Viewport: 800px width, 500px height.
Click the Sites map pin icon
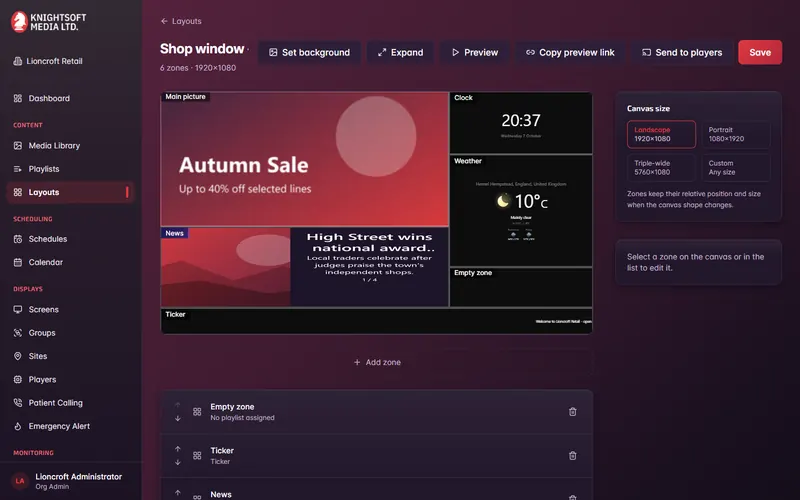tap(18, 356)
